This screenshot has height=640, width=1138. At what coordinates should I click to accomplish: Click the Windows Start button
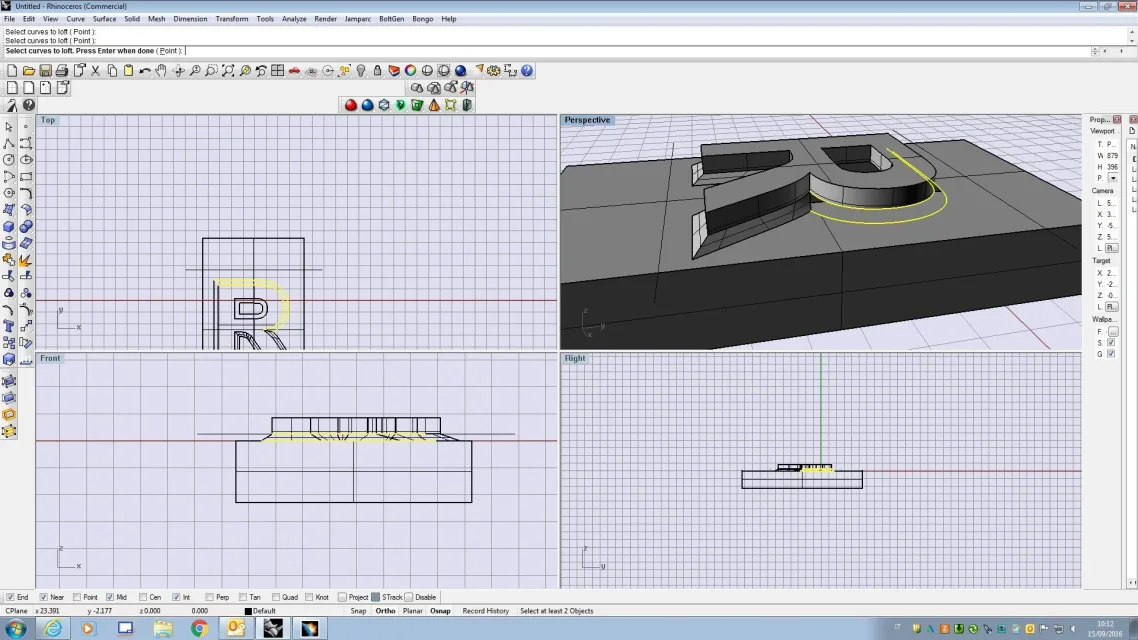(x=16, y=628)
